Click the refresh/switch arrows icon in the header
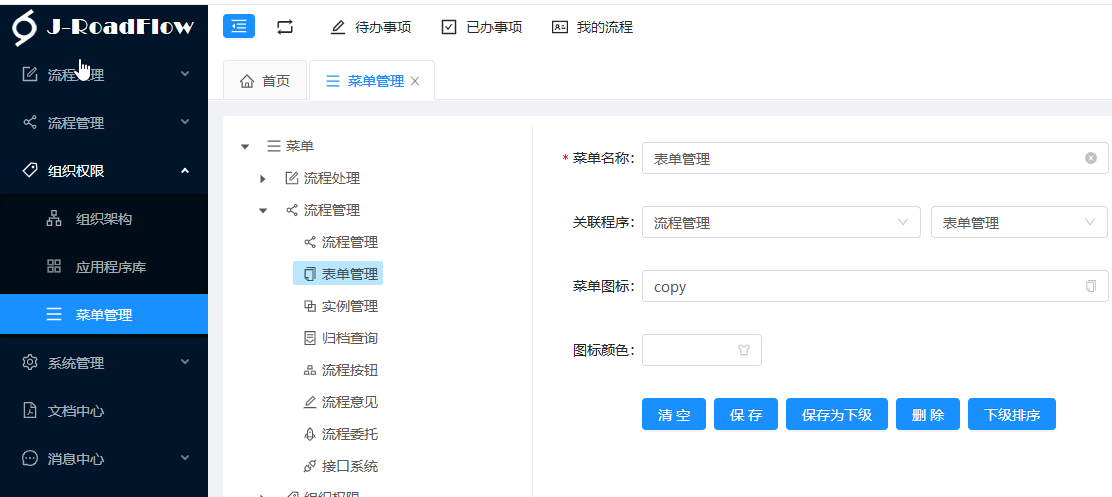This screenshot has height=497, width=1112. click(x=284, y=27)
